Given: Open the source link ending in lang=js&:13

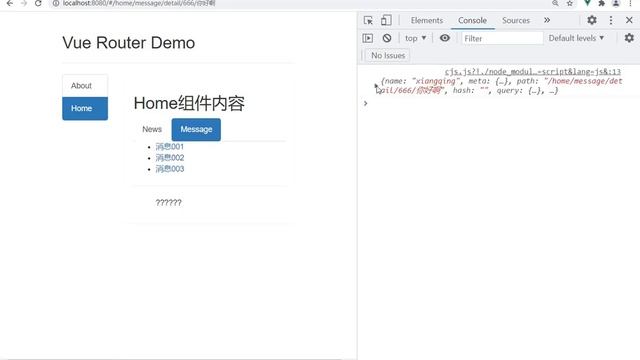Looking at the screenshot, I should [x=533, y=72].
